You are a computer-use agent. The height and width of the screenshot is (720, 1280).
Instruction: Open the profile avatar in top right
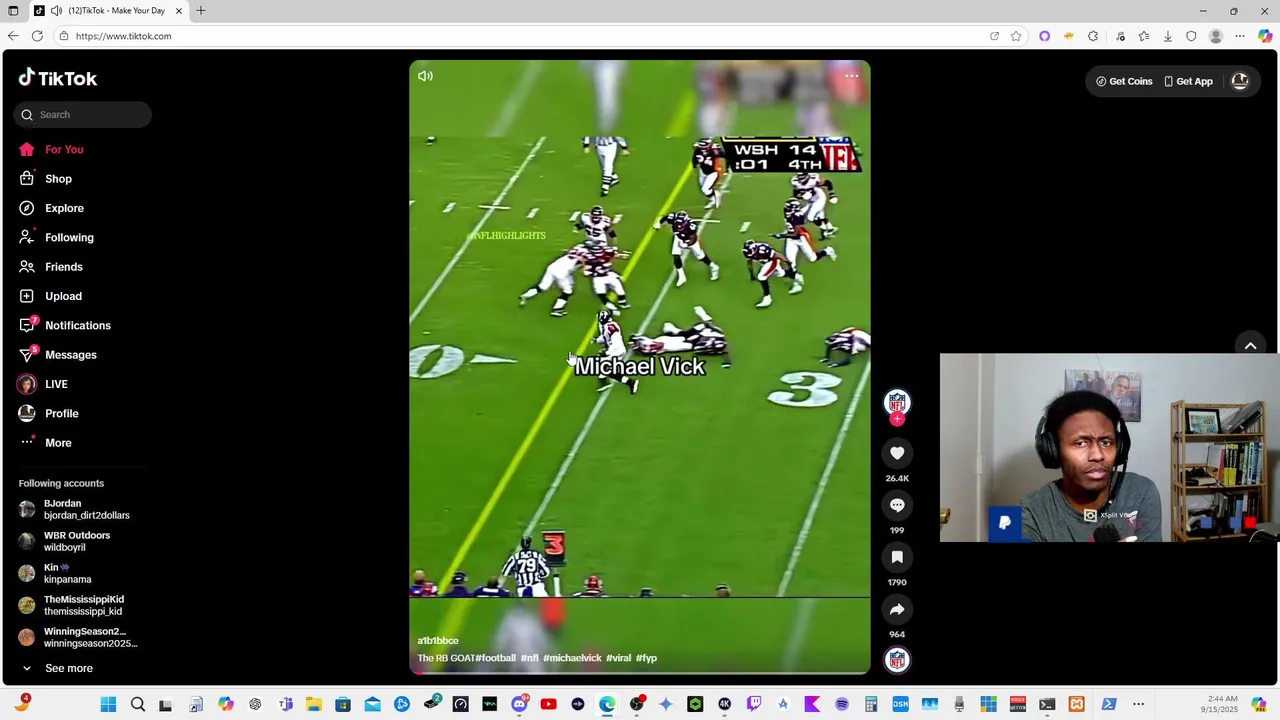pyautogui.click(x=1240, y=81)
